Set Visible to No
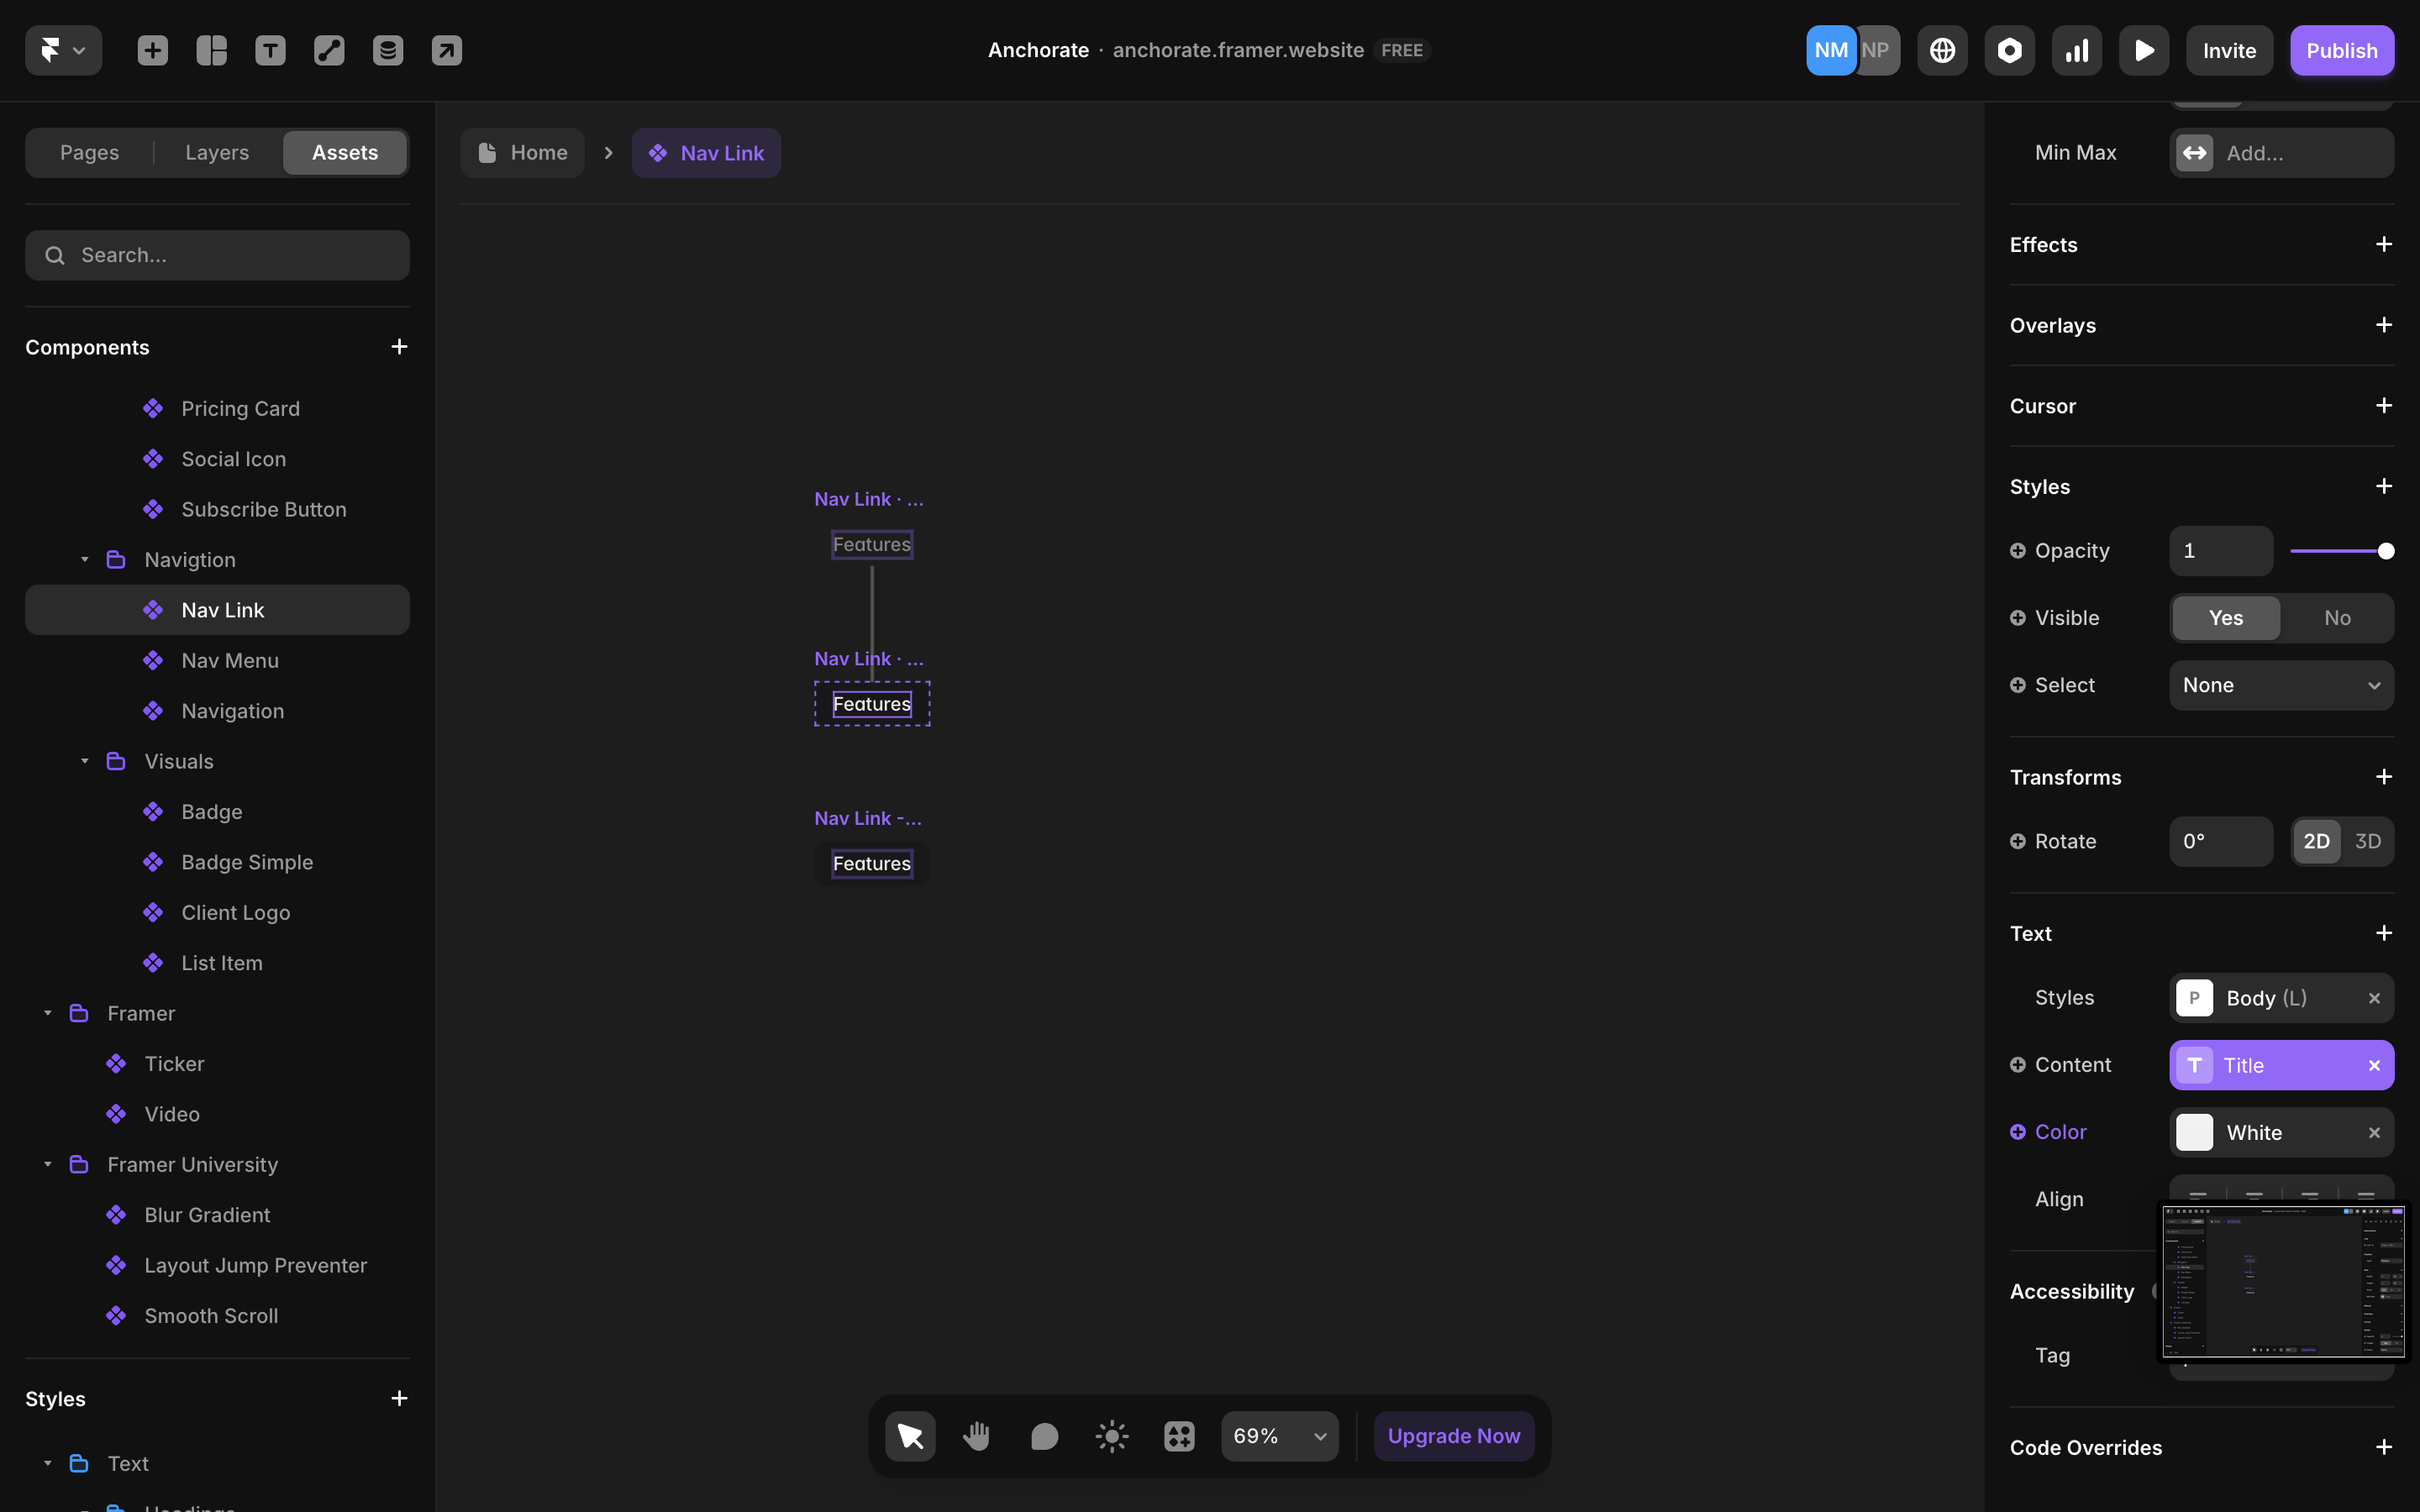Screen dimensions: 2420x1512 pyautogui.click(x=2336, y=618)
